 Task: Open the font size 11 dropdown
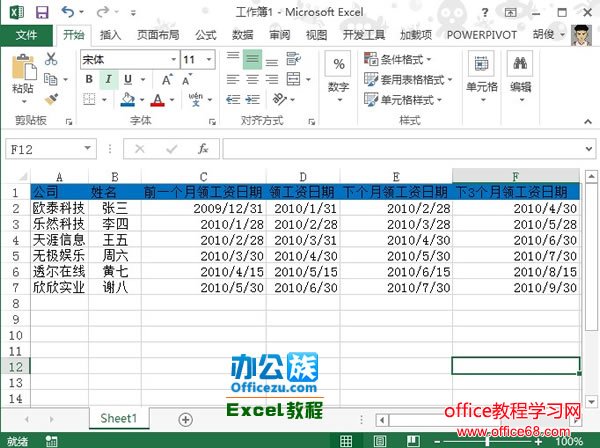(x=209, y=59)
